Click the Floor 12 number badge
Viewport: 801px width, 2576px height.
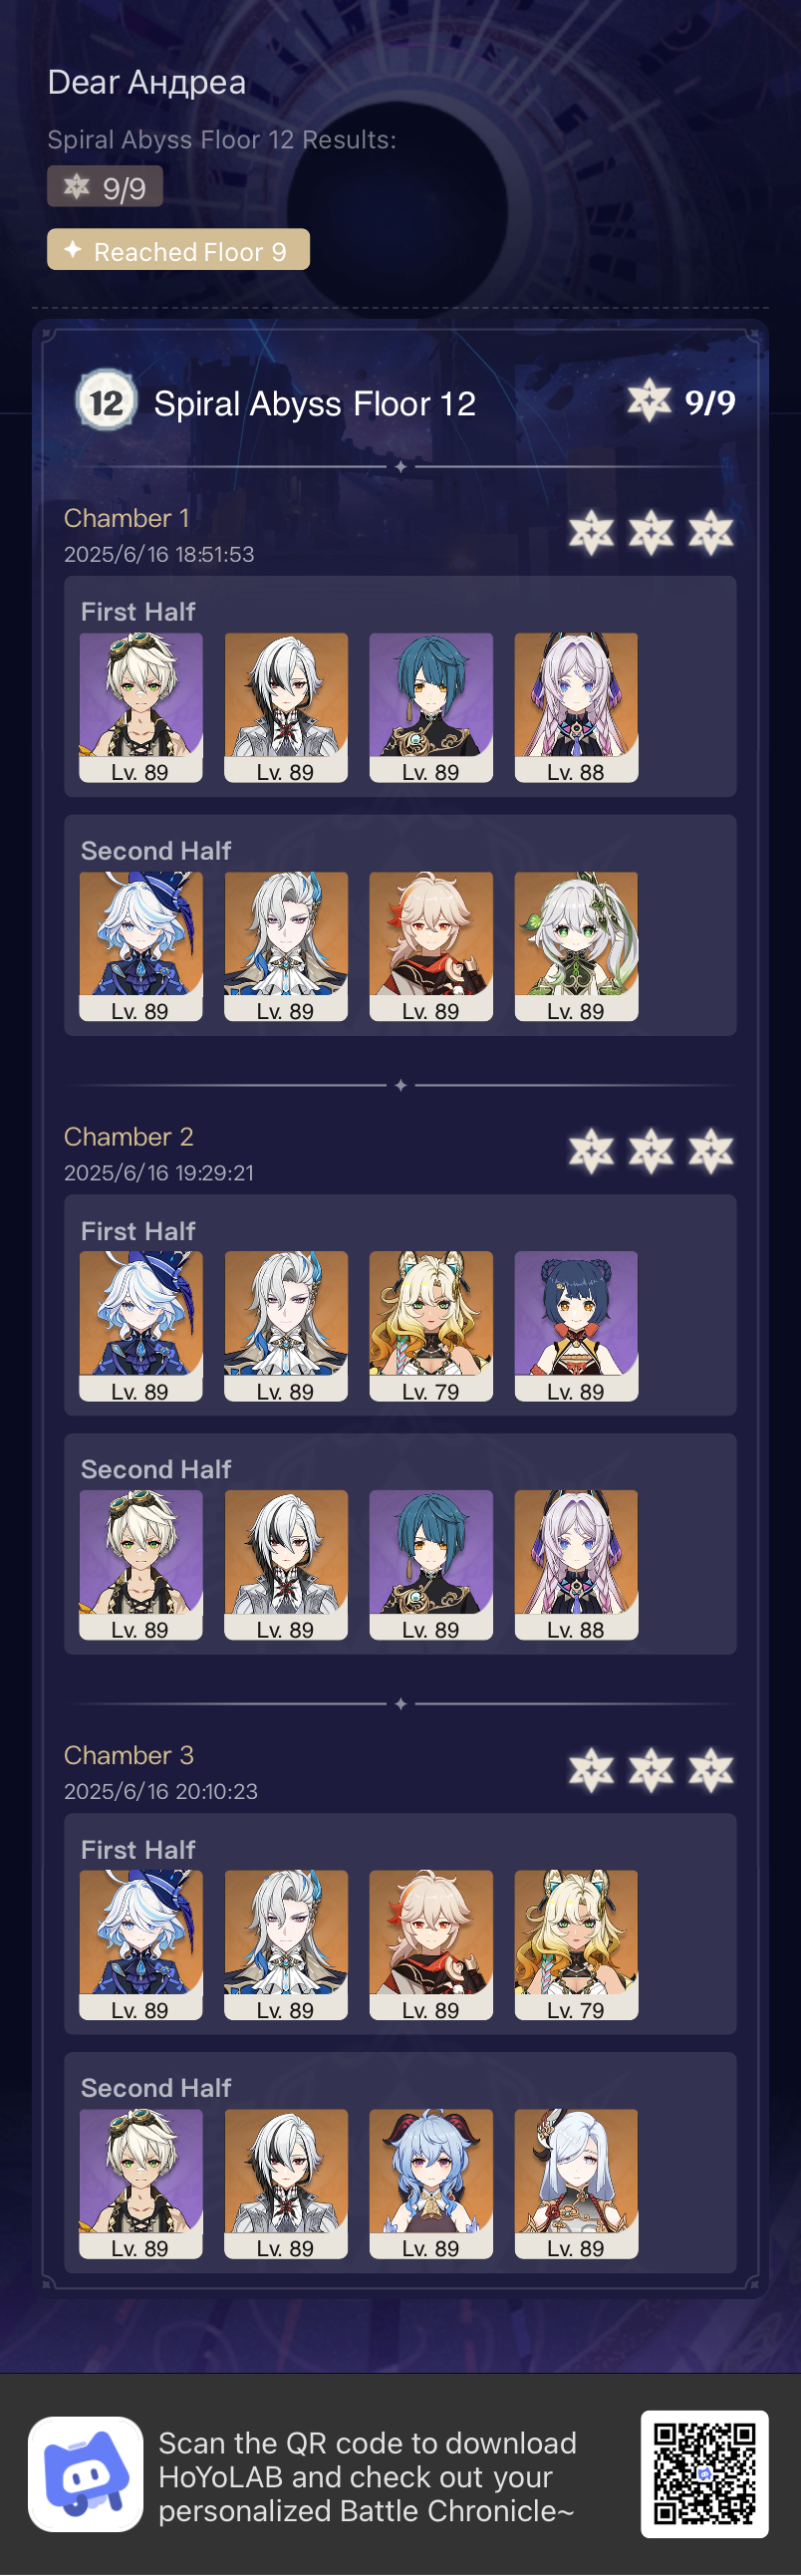[x=106, y=401]
